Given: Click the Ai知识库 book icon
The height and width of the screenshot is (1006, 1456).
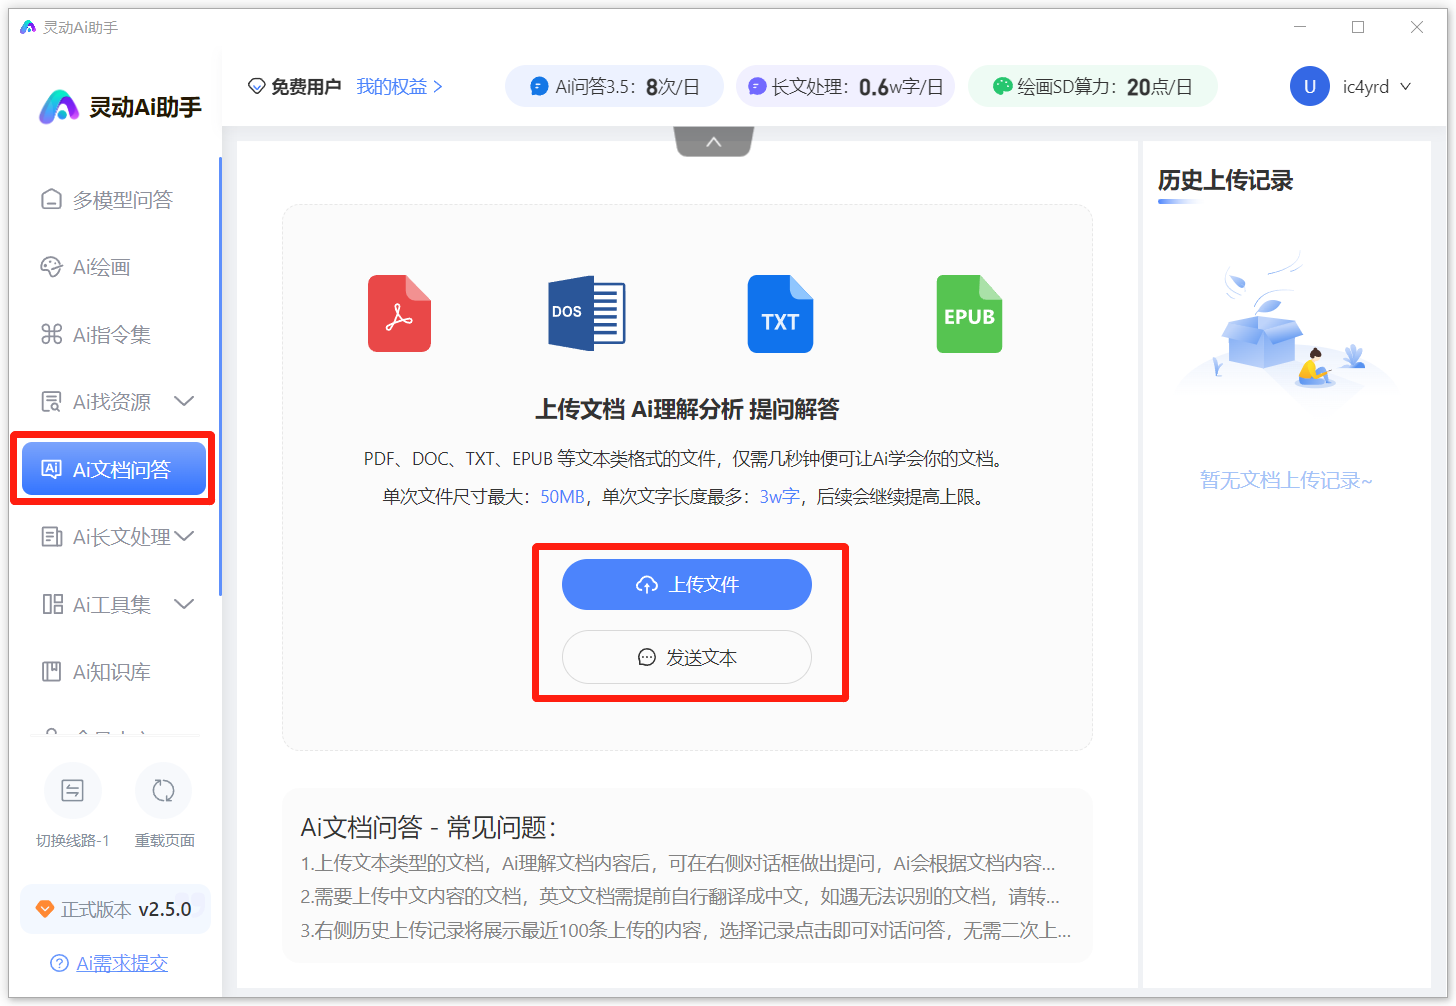Looking at the screenshot, I should click(x=51, y=672).
